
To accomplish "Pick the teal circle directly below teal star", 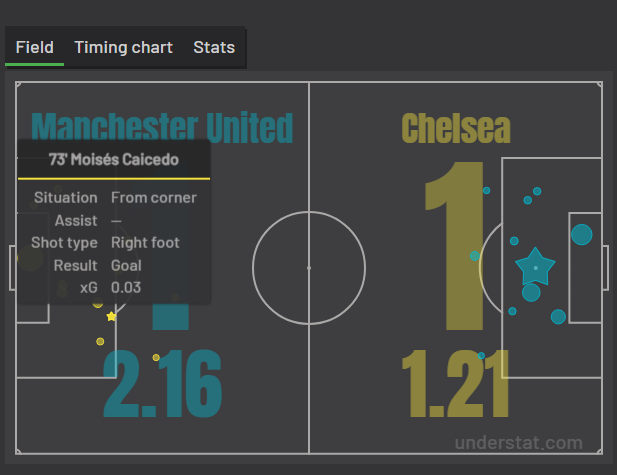I will click(531, 292).
